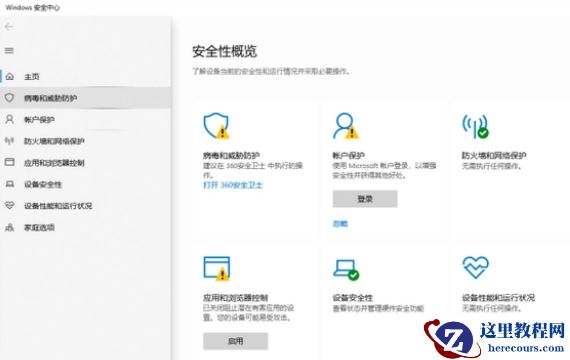Click the window icon beside 应用和浏览器控制 in sidebar
Image resolution: width=570 pixels, height=360 pixels.
[x=9, y=162]
